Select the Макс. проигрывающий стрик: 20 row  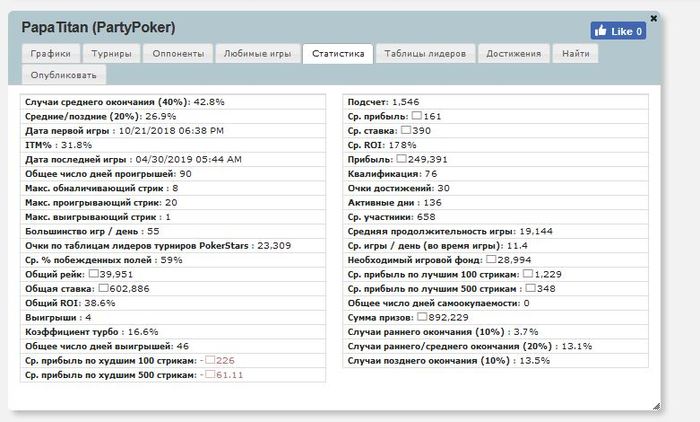pos(173,203)
